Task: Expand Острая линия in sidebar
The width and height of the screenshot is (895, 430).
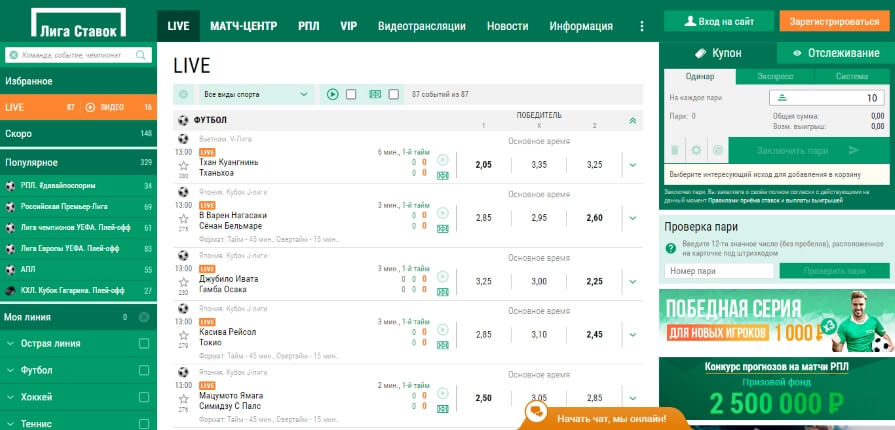Action: pos(10,344)
